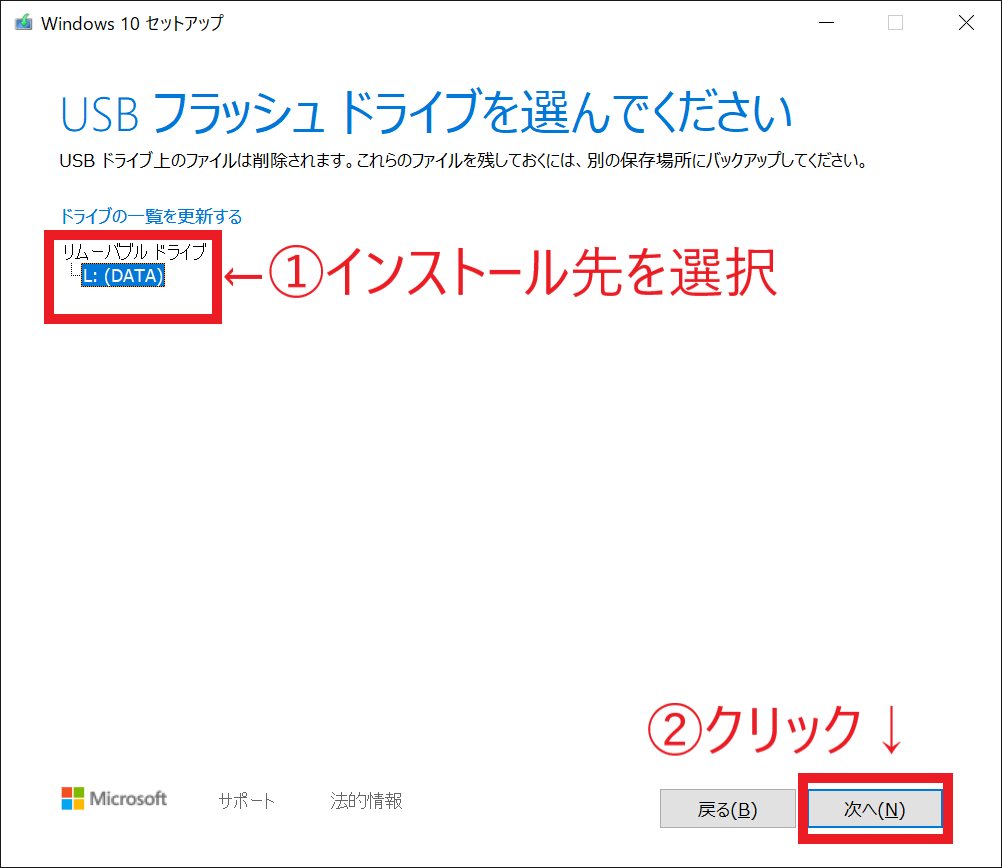Click the disabled maximize window button
This screenshot has height=868, width=1002.
(x=895, y=23)
